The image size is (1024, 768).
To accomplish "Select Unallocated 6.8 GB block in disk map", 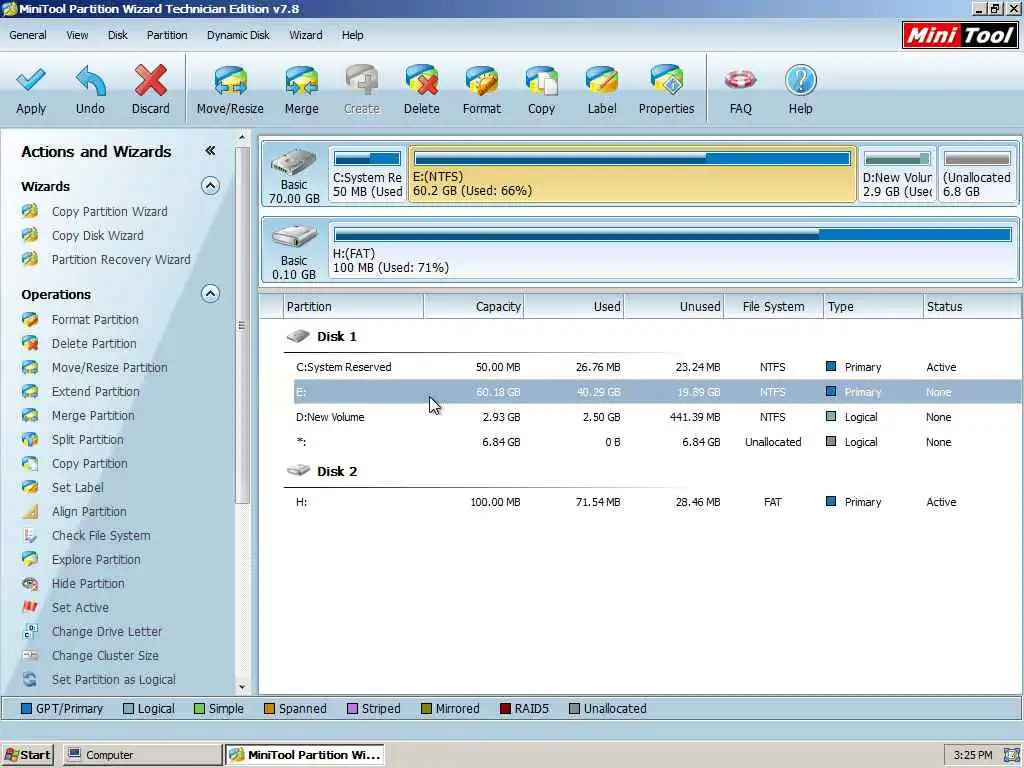I will point(977,174).
